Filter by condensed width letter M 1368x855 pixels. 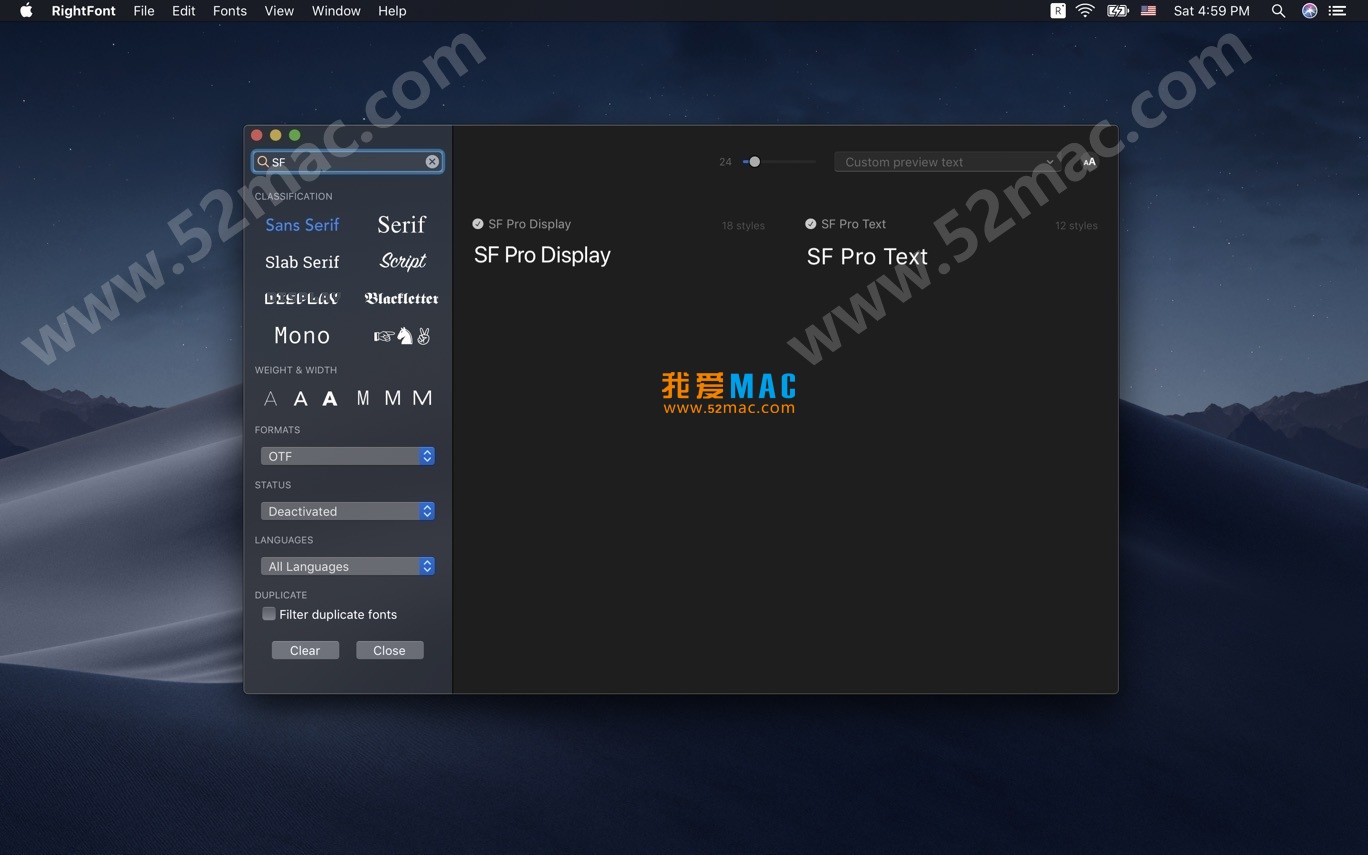pos(363,399)
